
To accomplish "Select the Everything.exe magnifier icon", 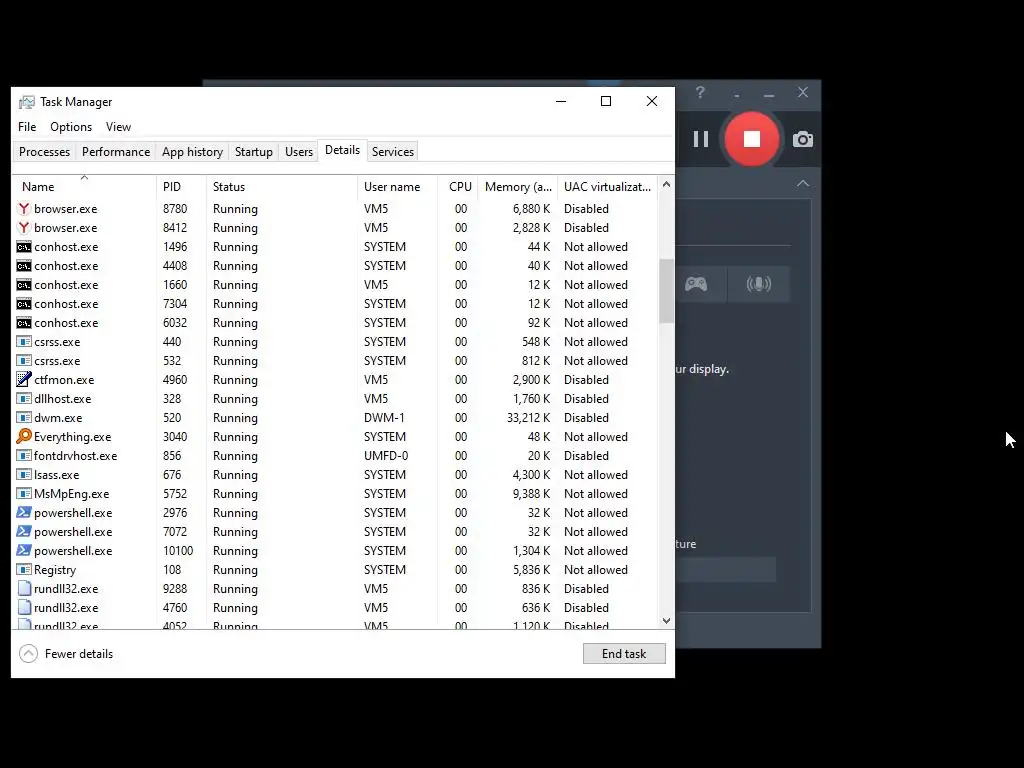I will click(24, 436).
